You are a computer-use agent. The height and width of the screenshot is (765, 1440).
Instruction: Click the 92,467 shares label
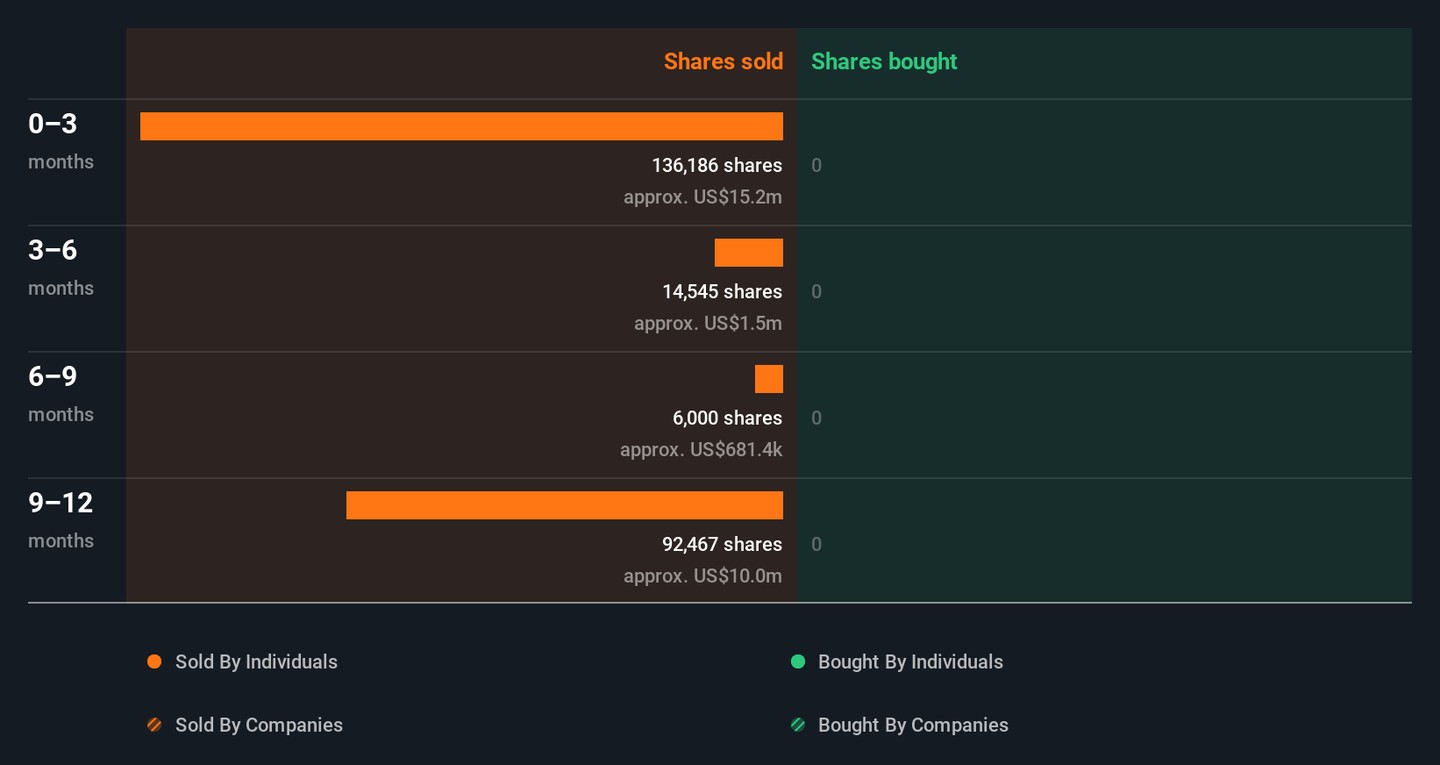(722, 544)
